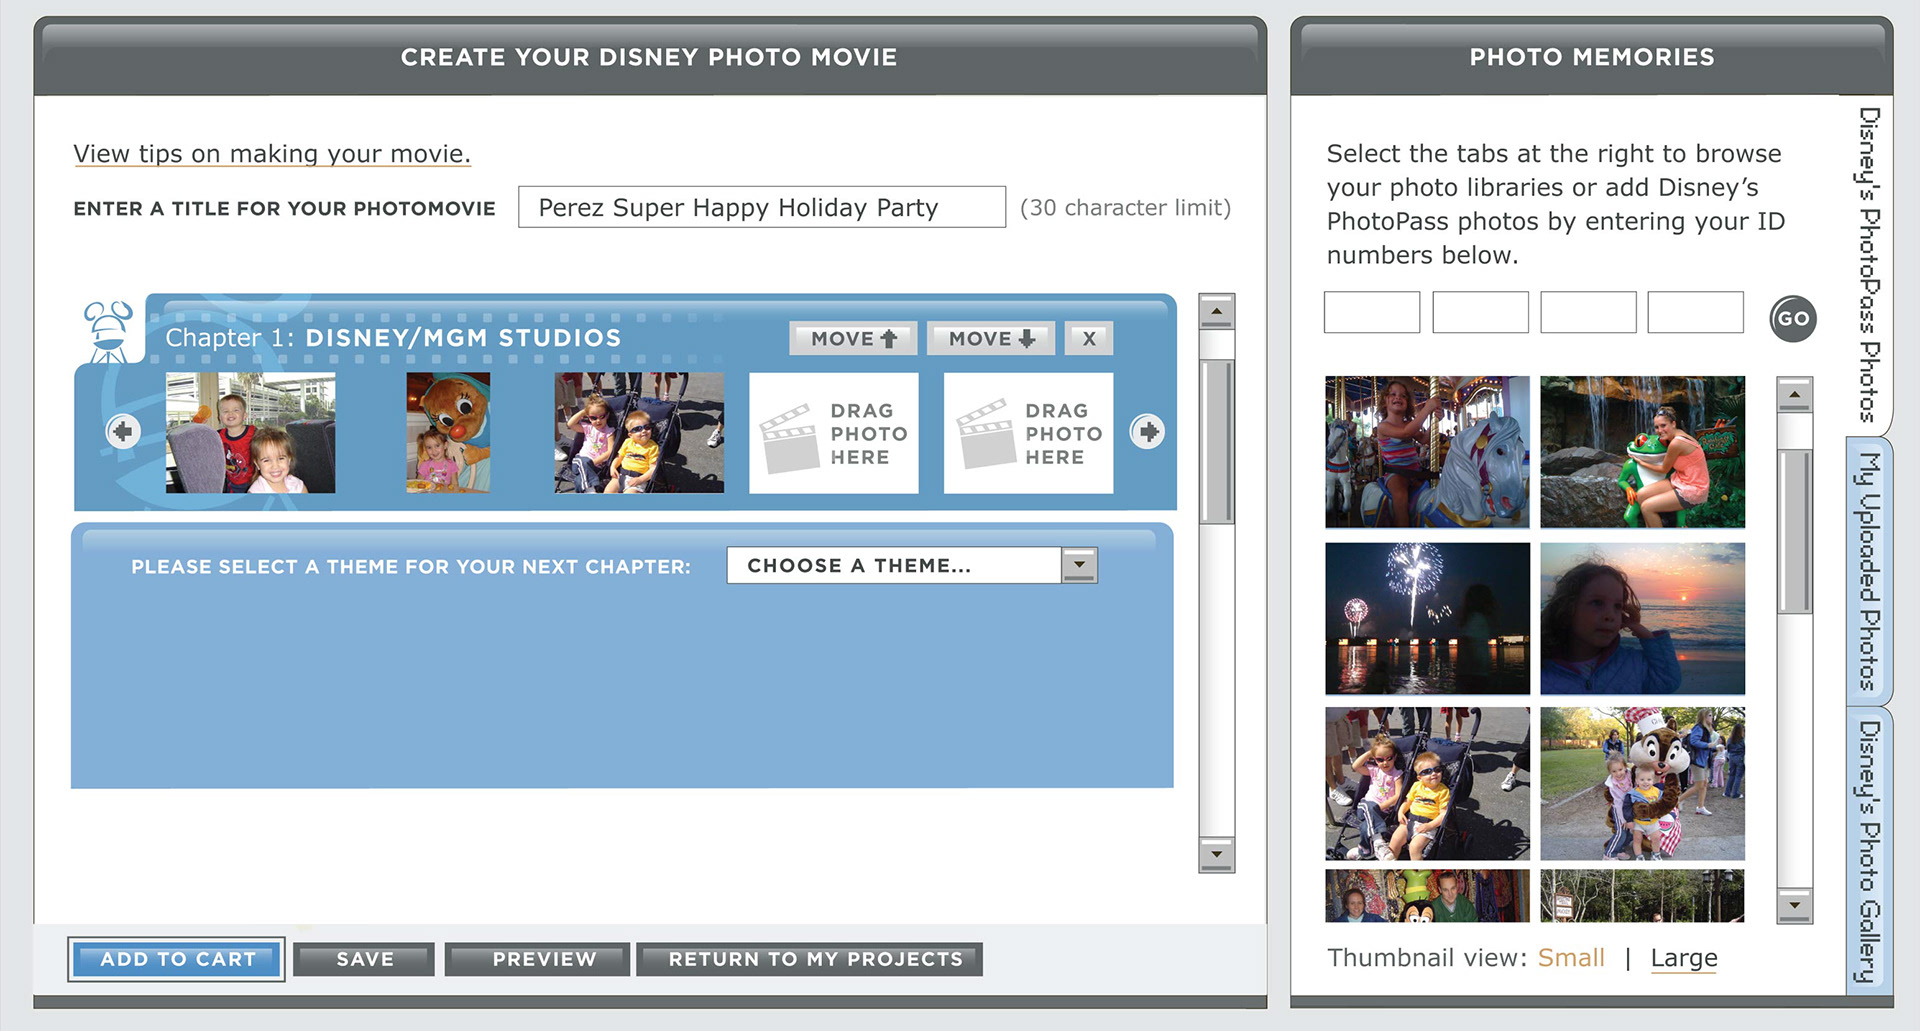Click the Mickey director chair chapter icon

pos(109,332)
